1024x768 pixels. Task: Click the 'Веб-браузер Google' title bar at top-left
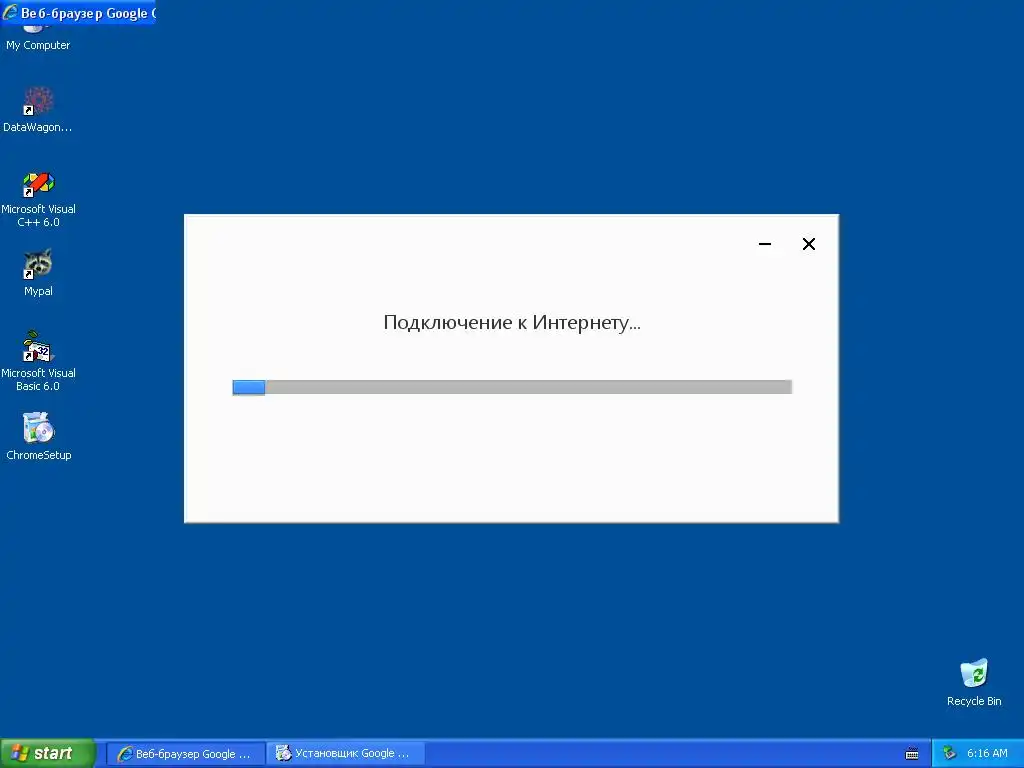(x=78, y=12)
